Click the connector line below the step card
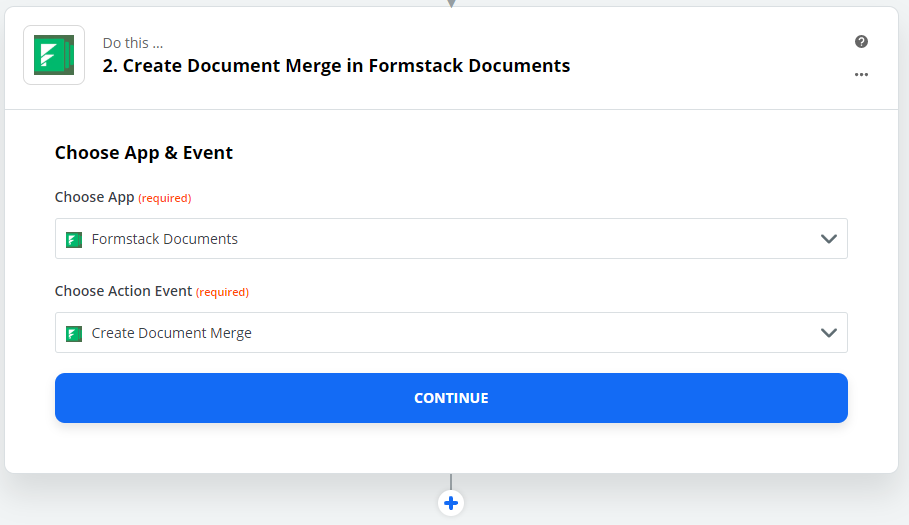This screenshot has height=525, width=909. [x=451, y=482]
